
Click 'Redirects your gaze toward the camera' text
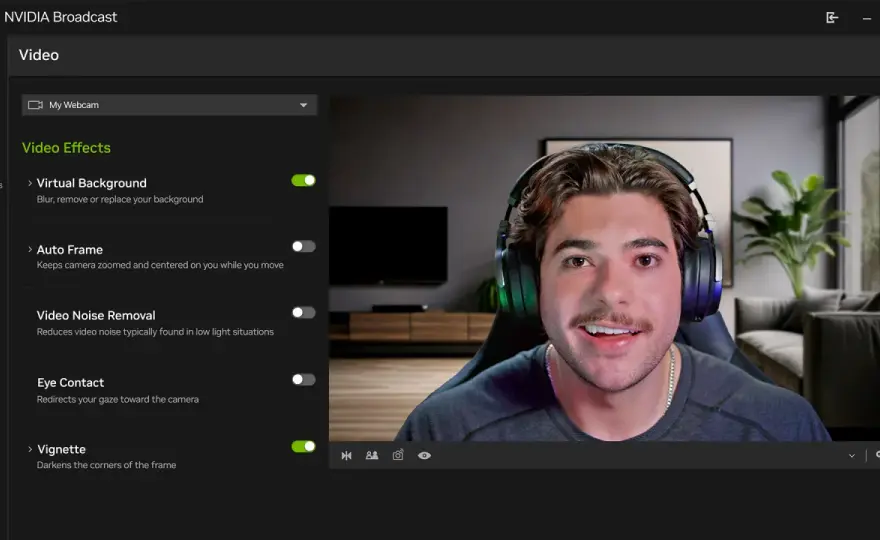click(118, 399)
